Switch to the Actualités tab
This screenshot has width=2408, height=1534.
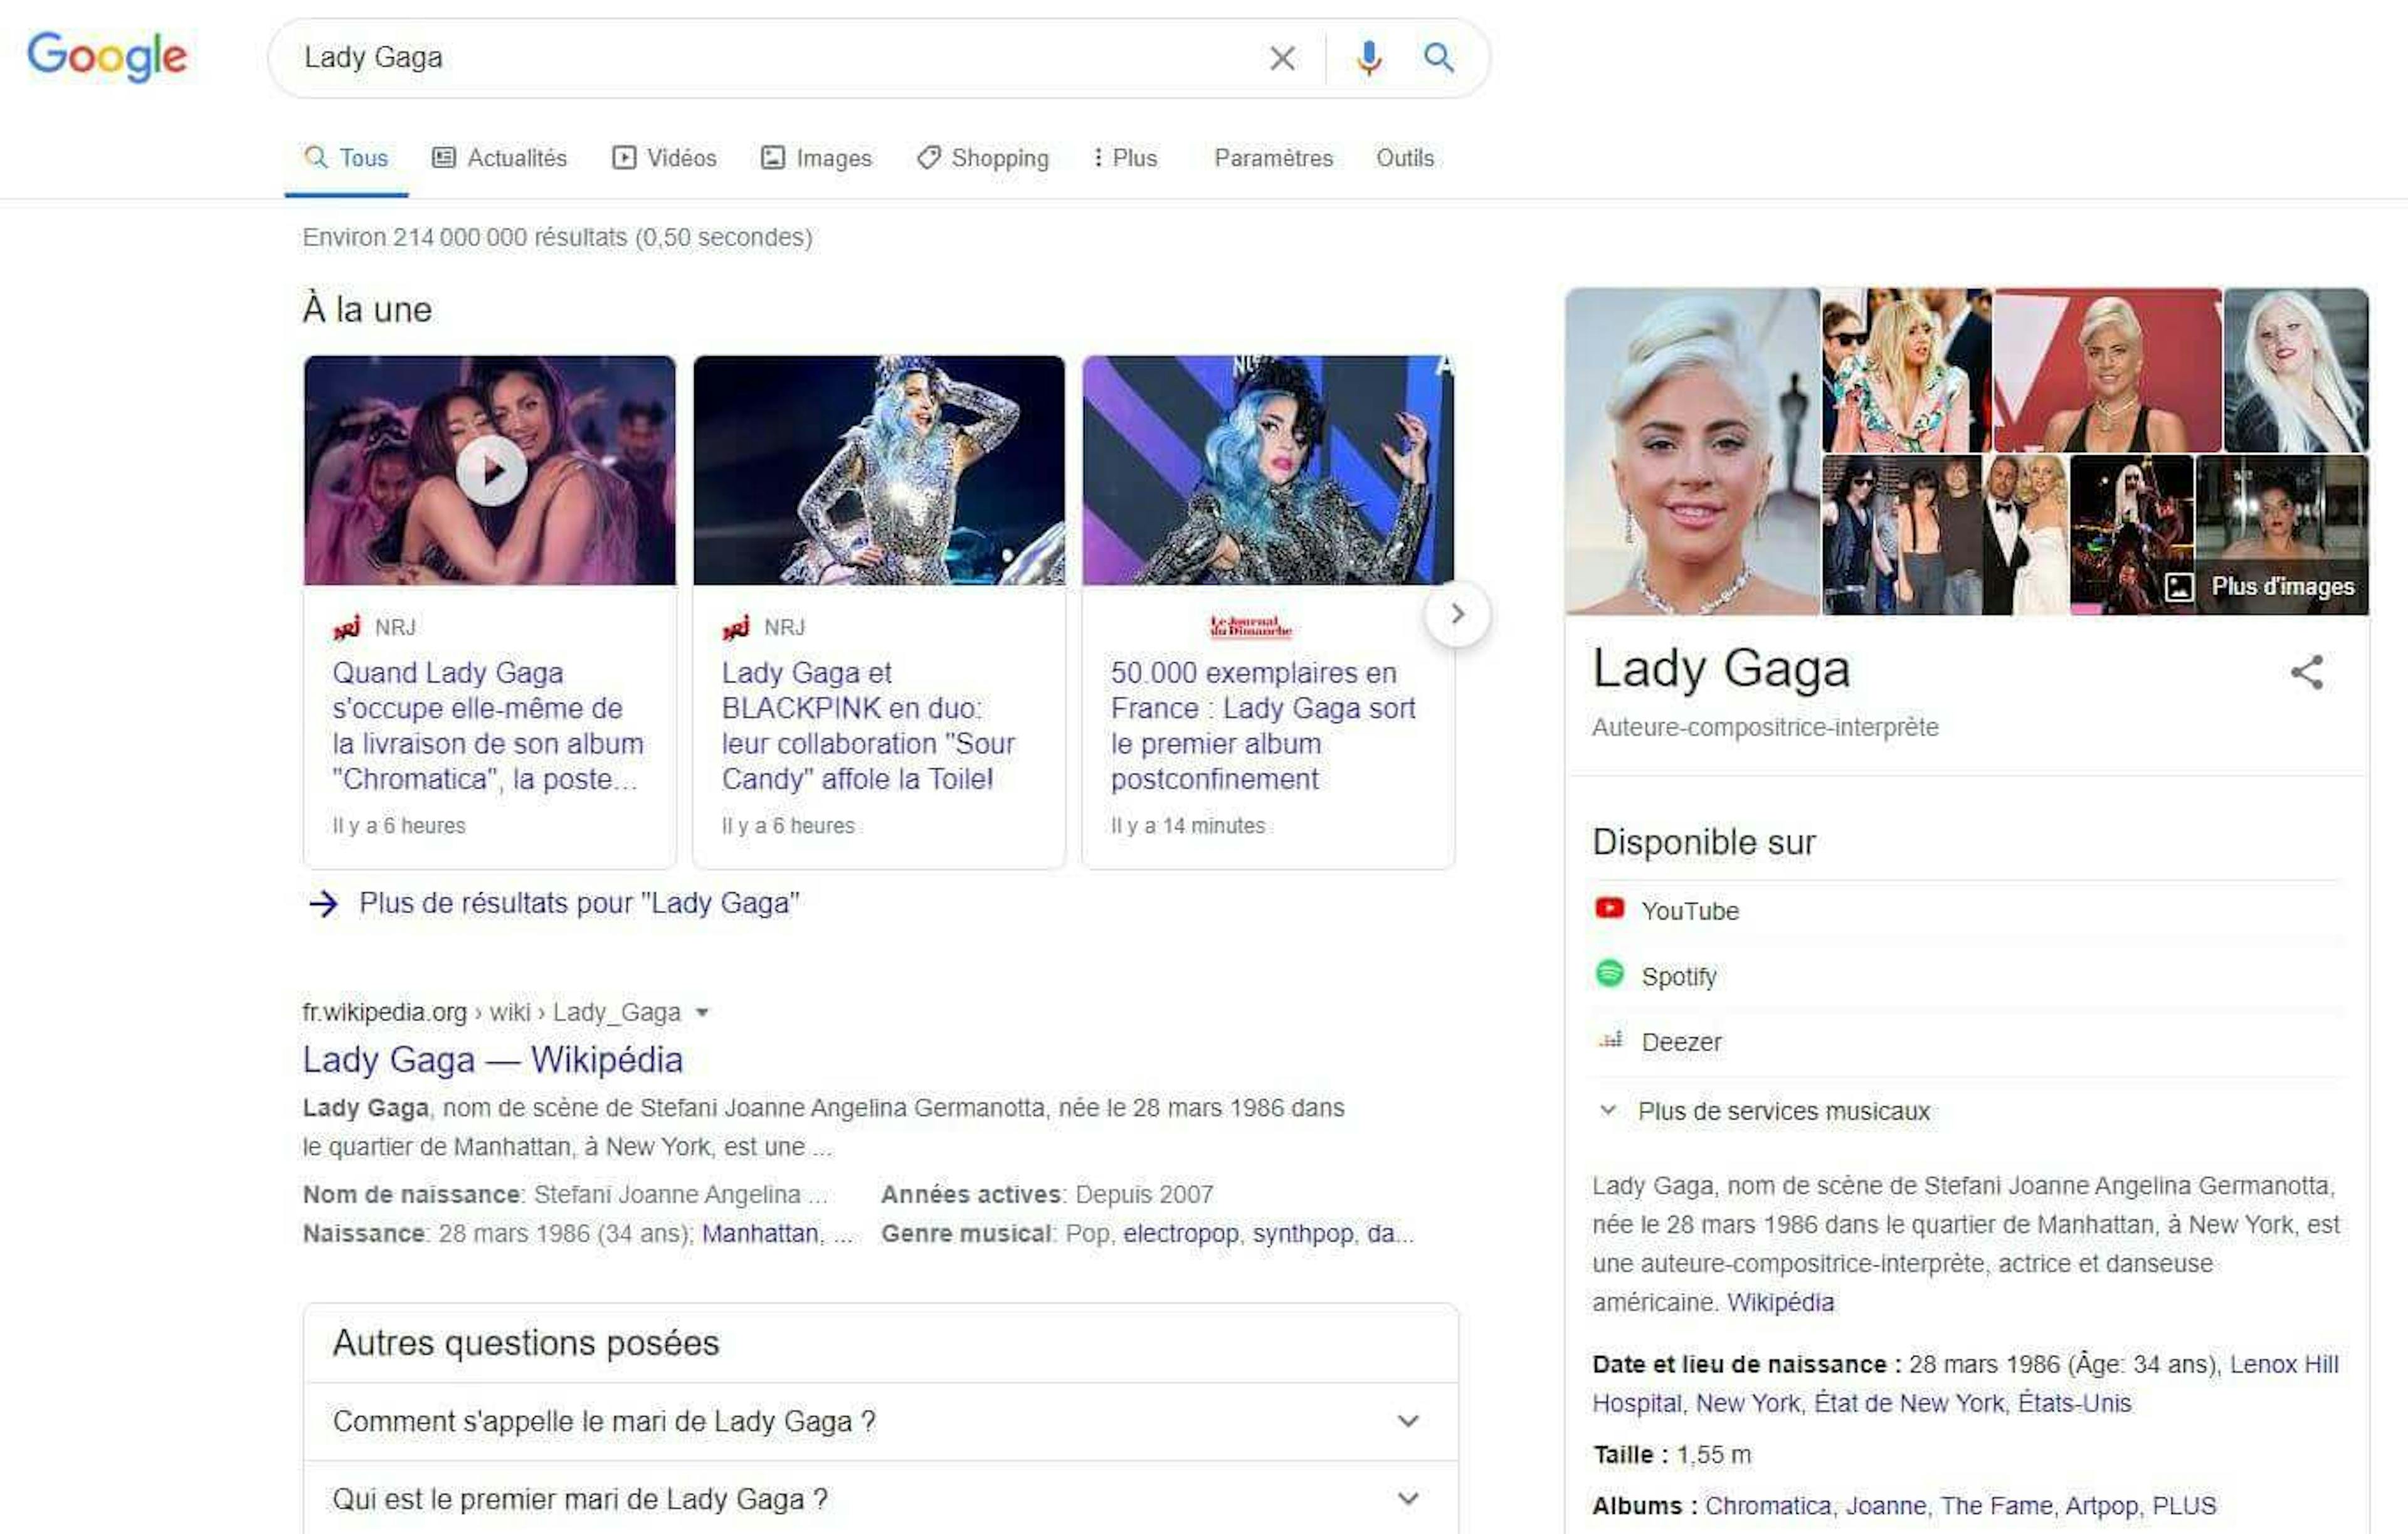pos(499,158)
